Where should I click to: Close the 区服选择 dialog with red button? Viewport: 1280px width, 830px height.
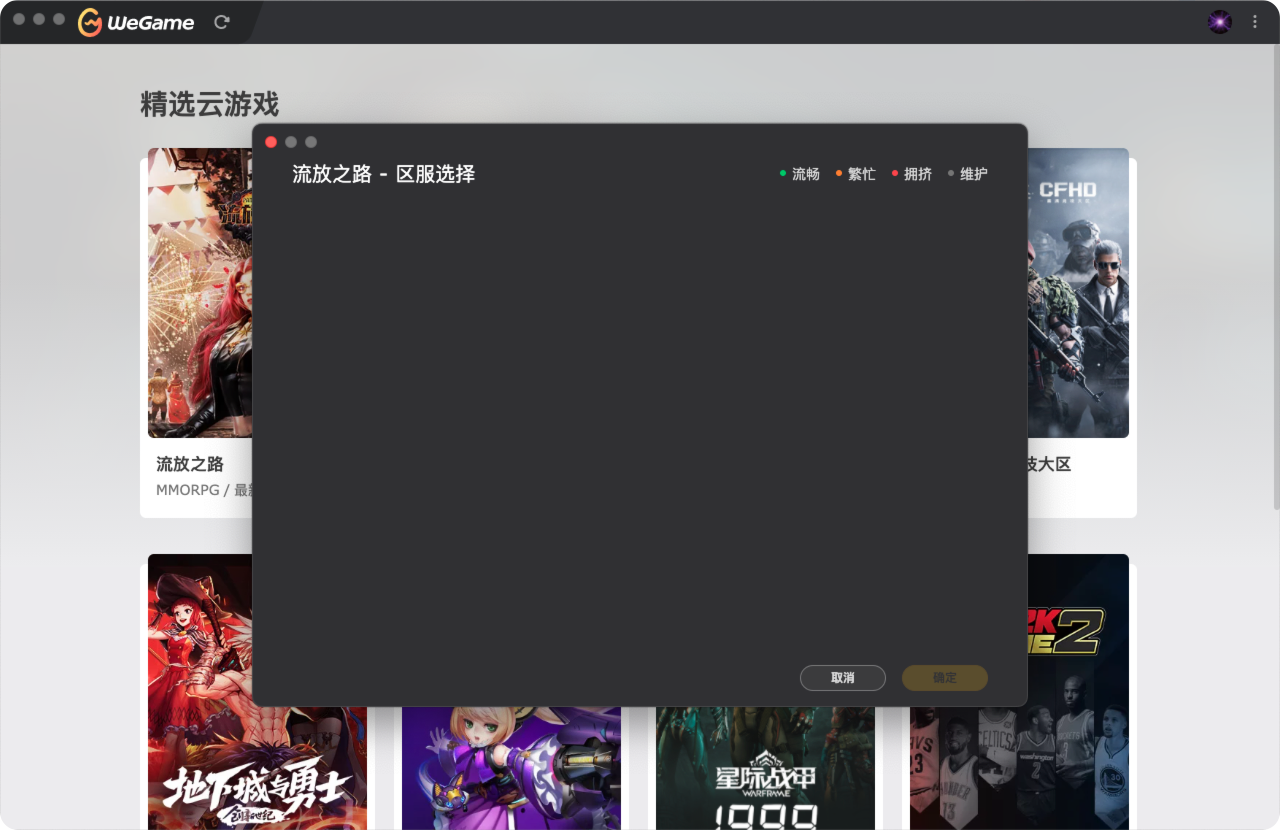pyautogui.click(x=271, y=142)
